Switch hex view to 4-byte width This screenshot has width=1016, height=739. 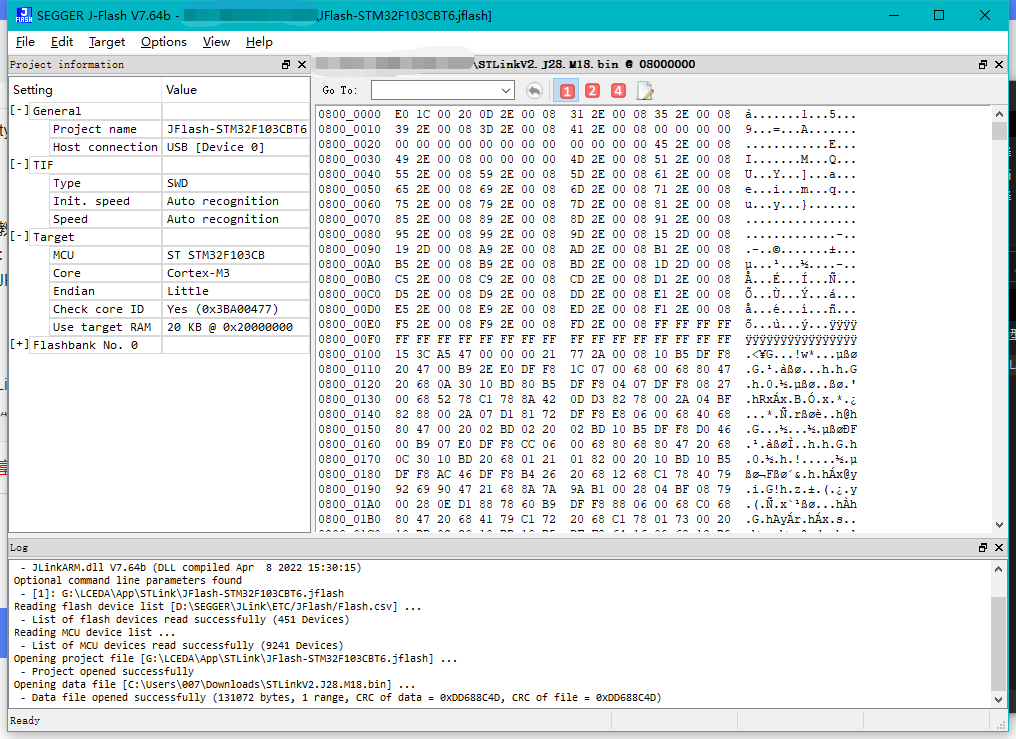point(618,91)
